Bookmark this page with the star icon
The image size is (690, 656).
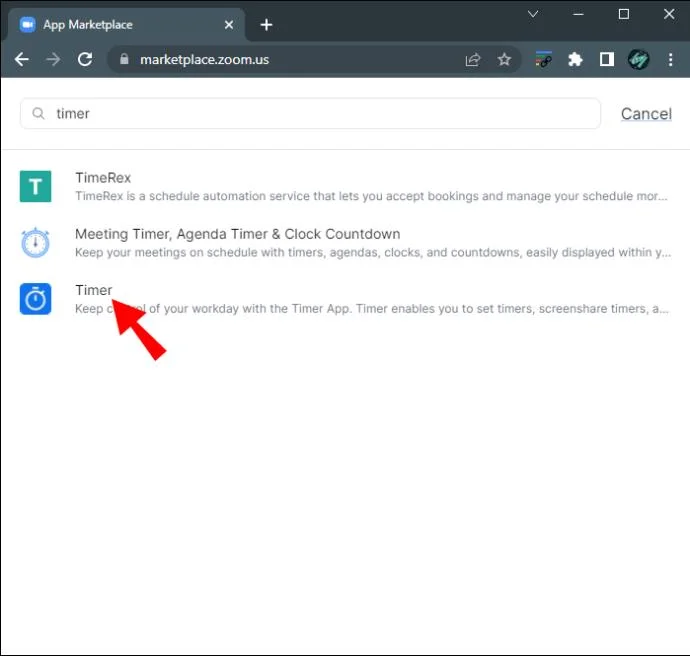pyautogui.click(x=504, y=59)
